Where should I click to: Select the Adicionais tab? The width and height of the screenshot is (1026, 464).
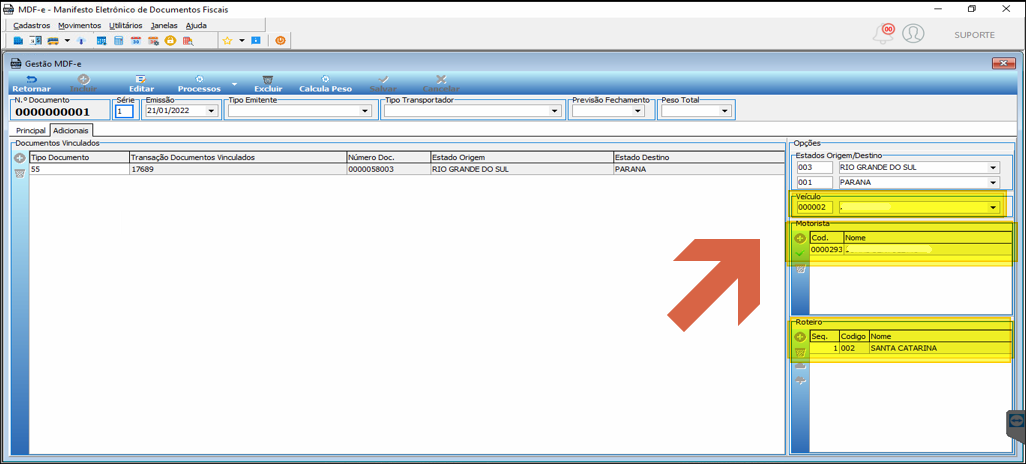[x=72, y=130]
